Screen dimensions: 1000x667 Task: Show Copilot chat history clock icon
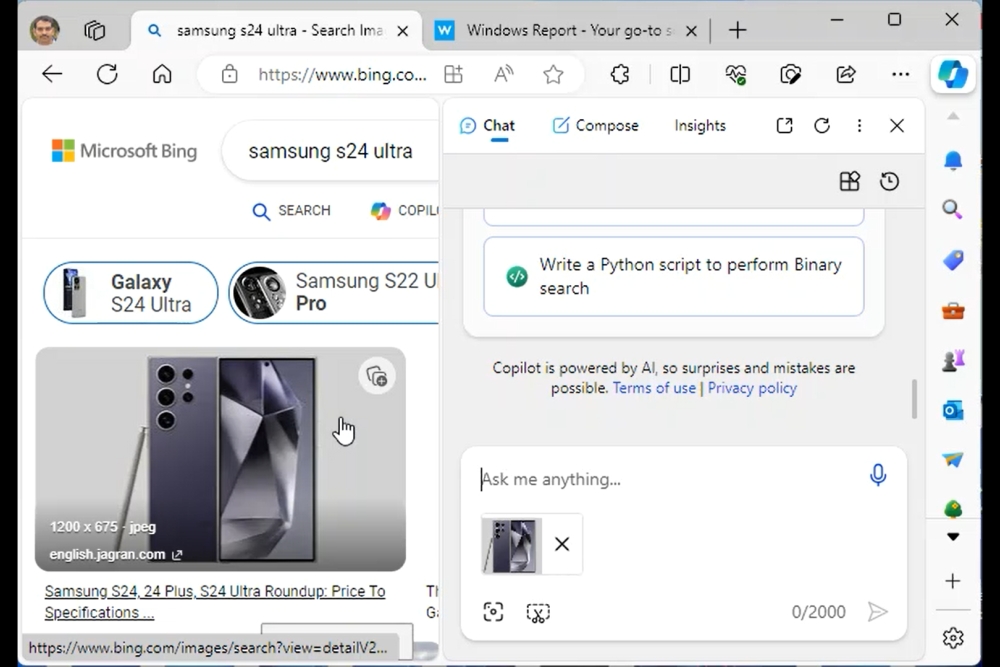pos(889,182)
